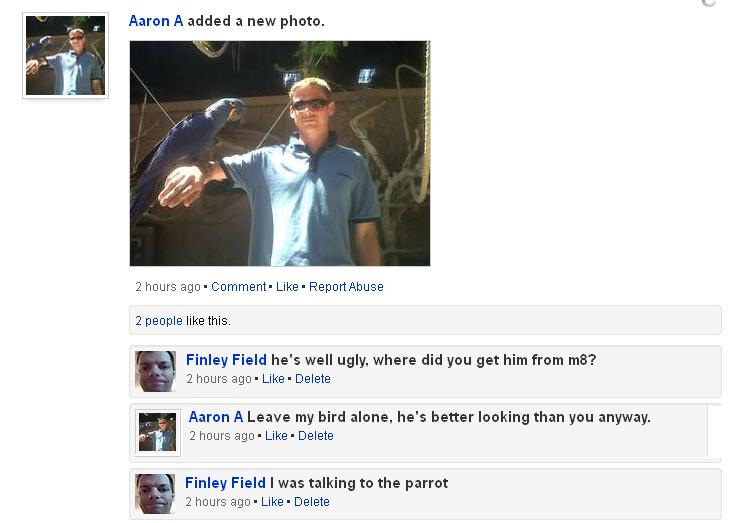Click the Report Abuse link
The height and width of the screenshot is (523, 743).
pos(346,287)
